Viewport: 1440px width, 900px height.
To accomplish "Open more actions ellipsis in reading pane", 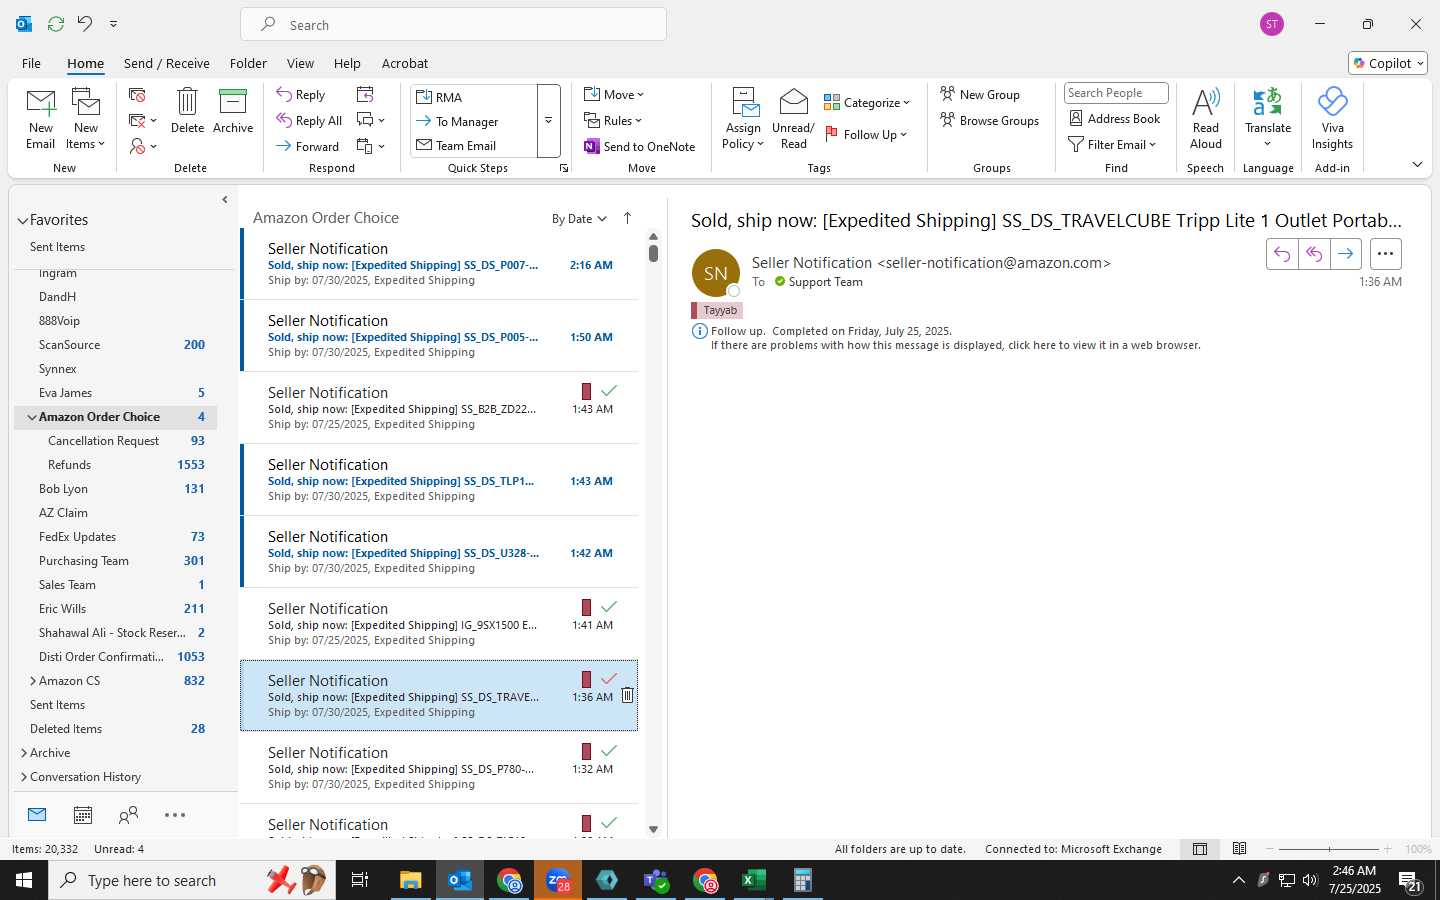I will [x=1385, y=254].
